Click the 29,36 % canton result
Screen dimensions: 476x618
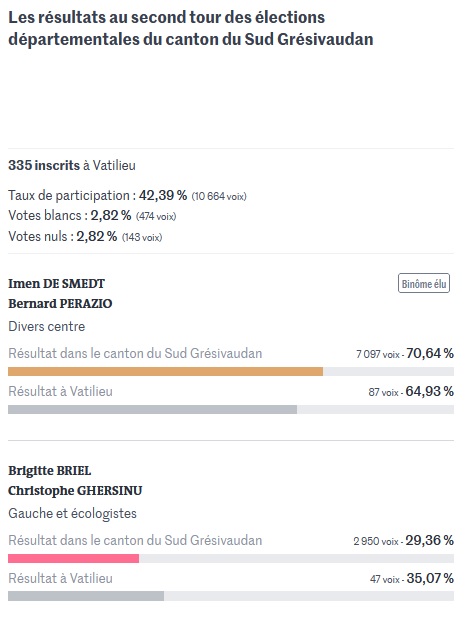[430, 540]
